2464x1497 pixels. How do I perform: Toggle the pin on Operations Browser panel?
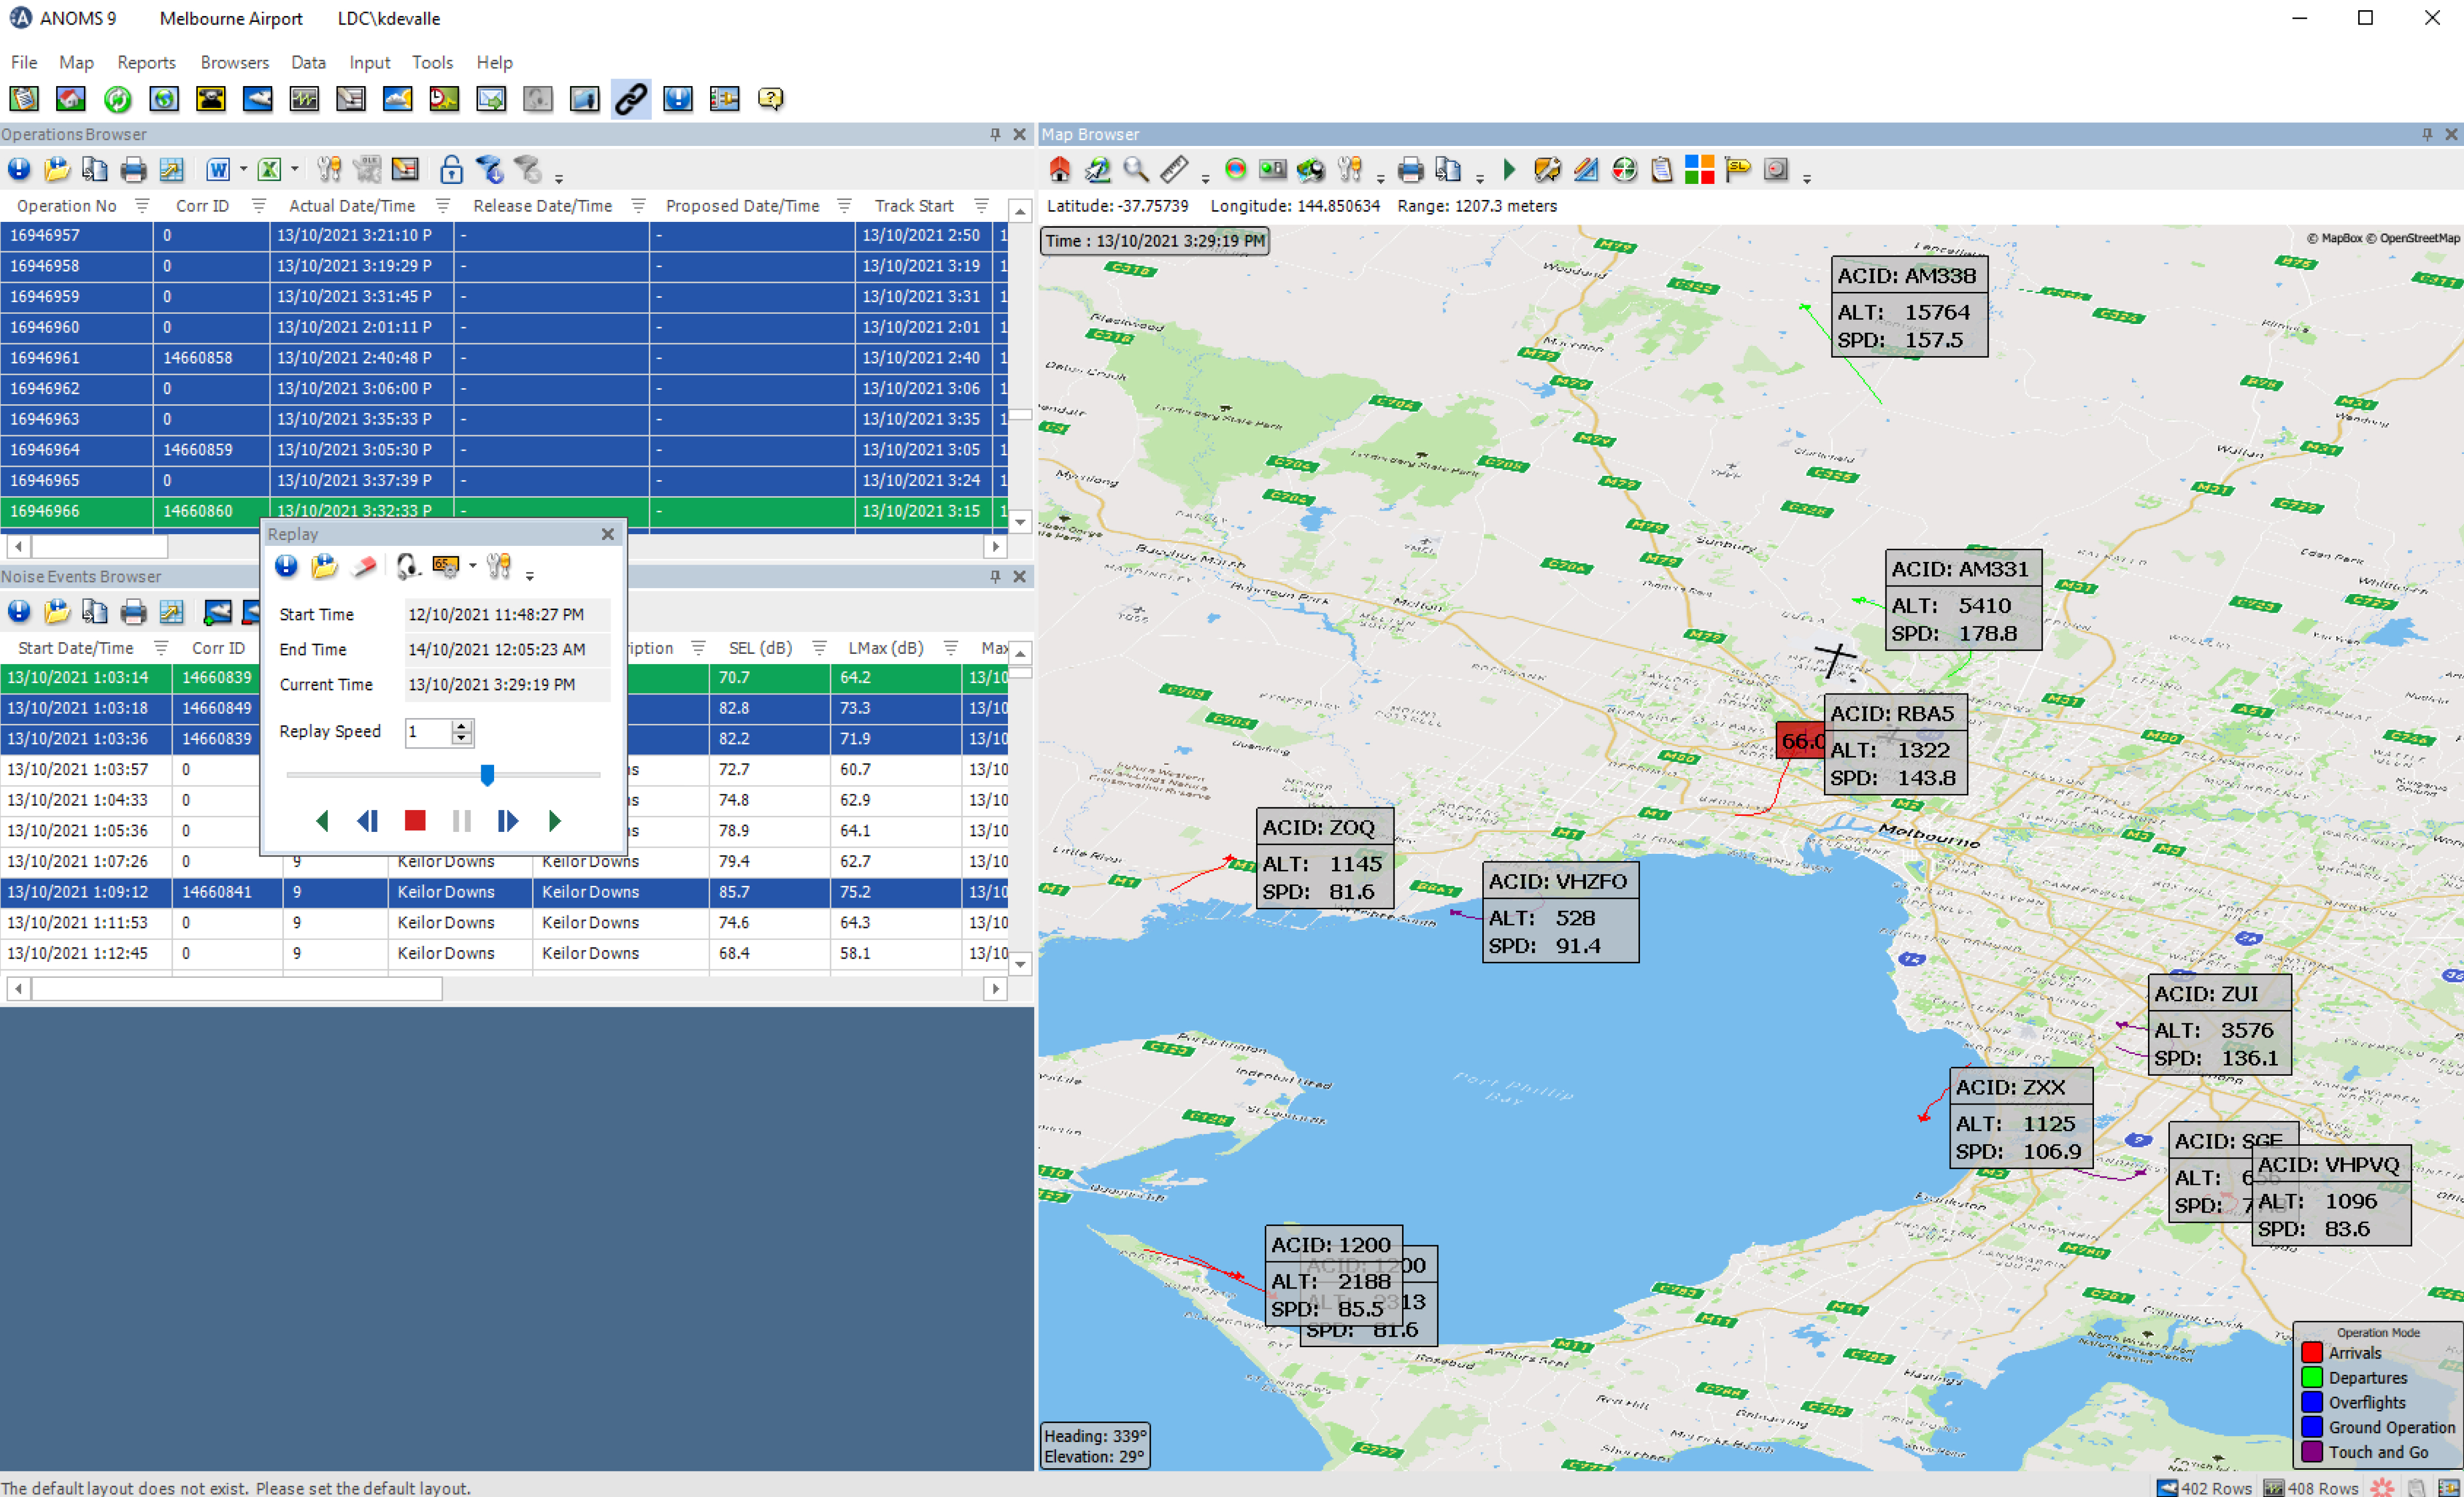click(995, 134)
